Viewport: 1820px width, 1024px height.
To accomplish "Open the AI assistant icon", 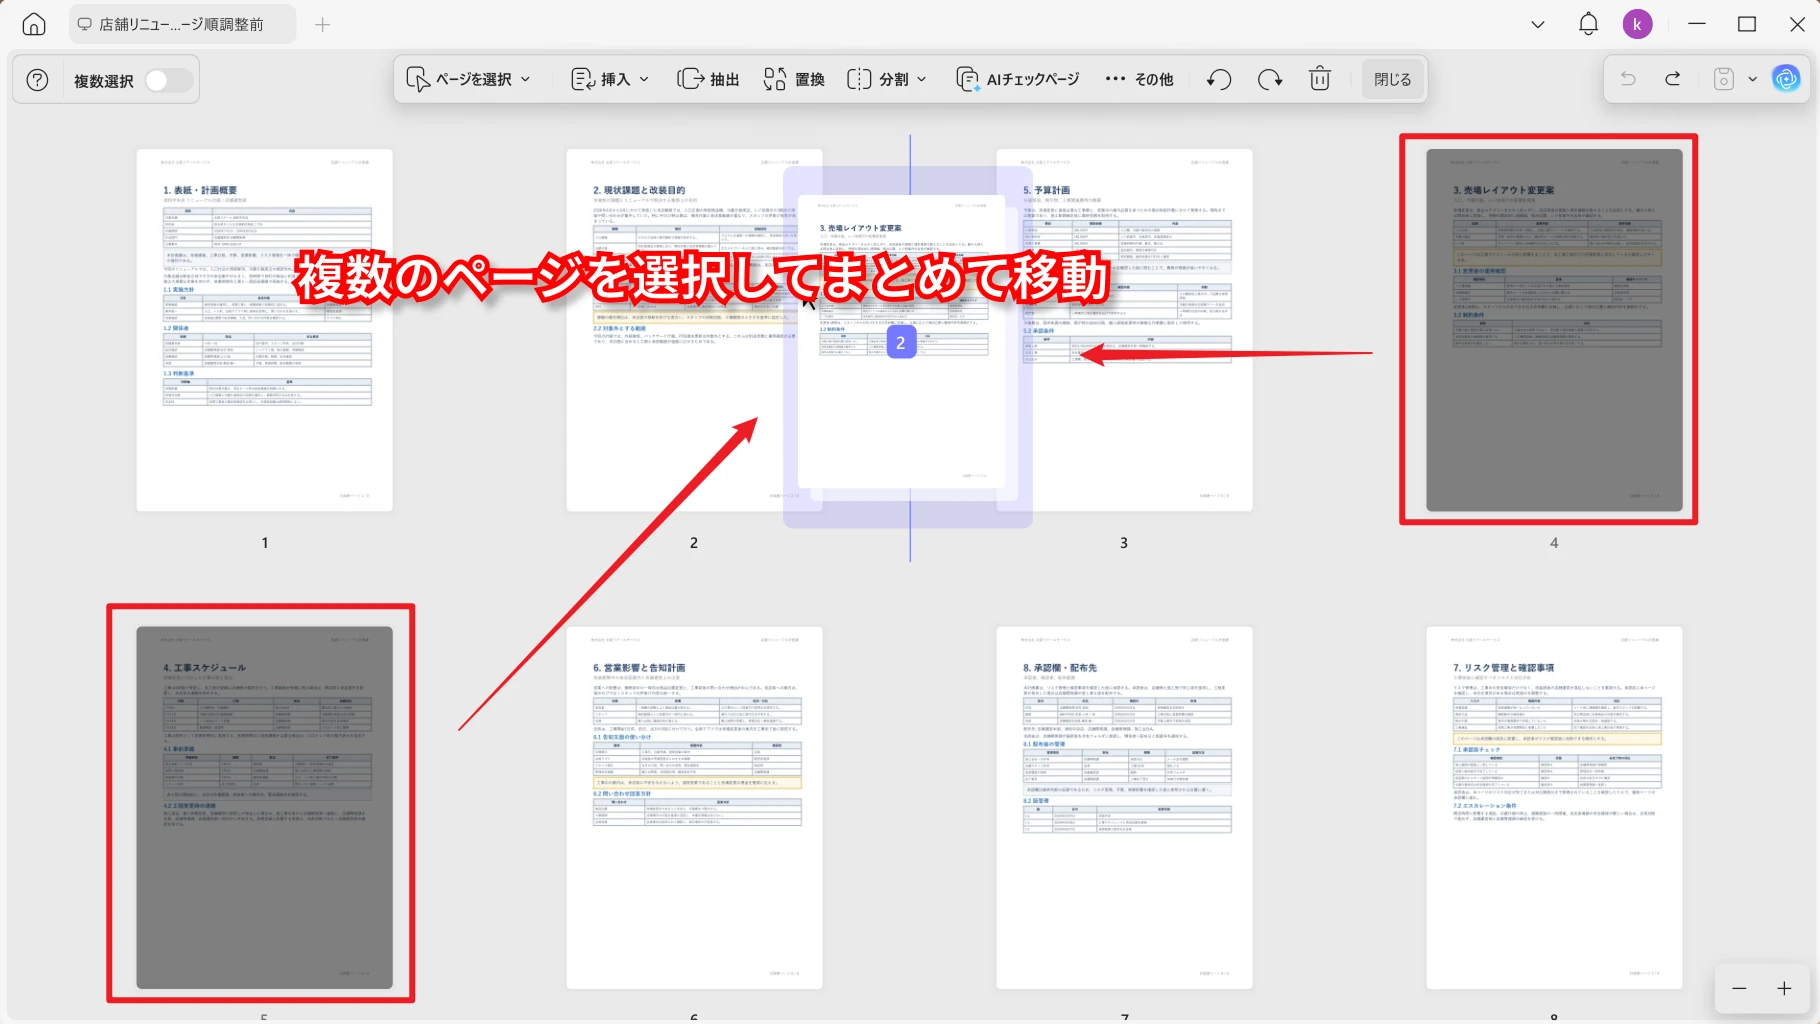I will pyautogui.click(x=1786, y=78).
